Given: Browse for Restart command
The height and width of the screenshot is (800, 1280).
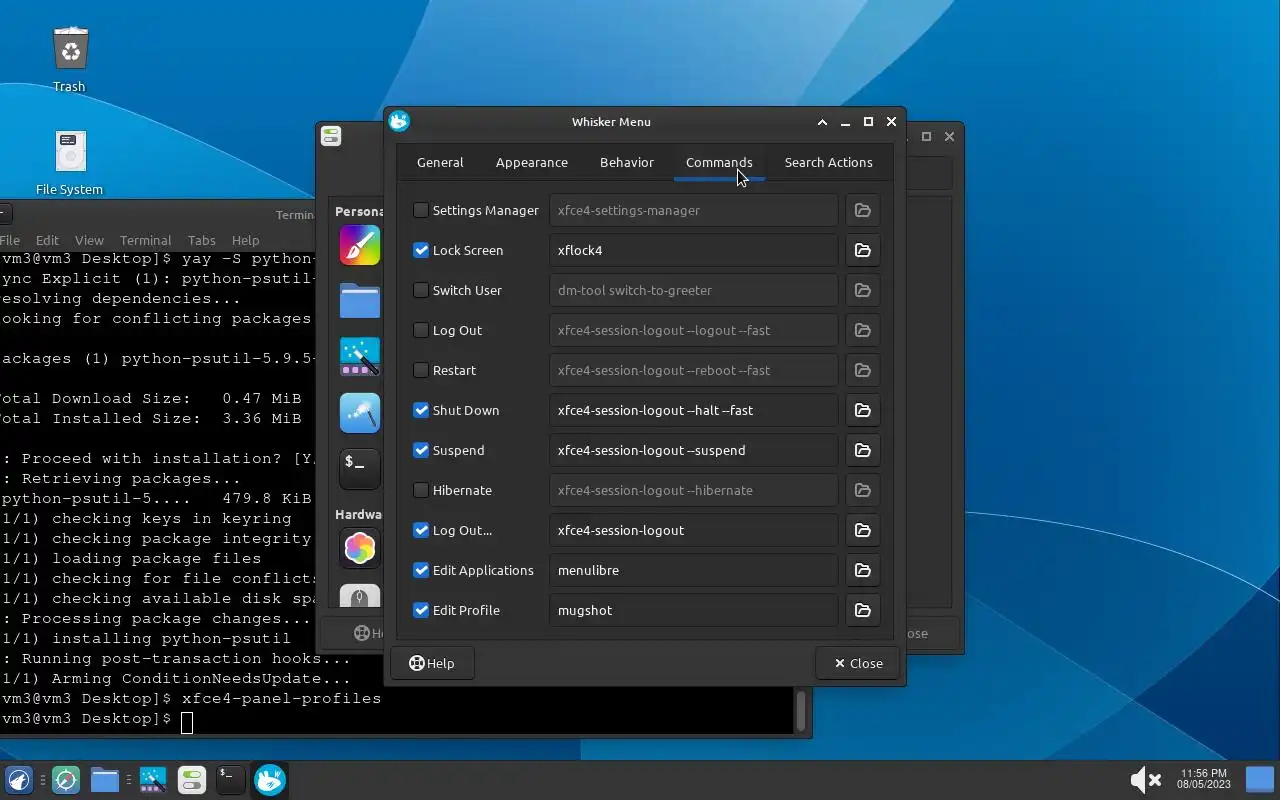Looking at the screenshot, I should [862, 370].
